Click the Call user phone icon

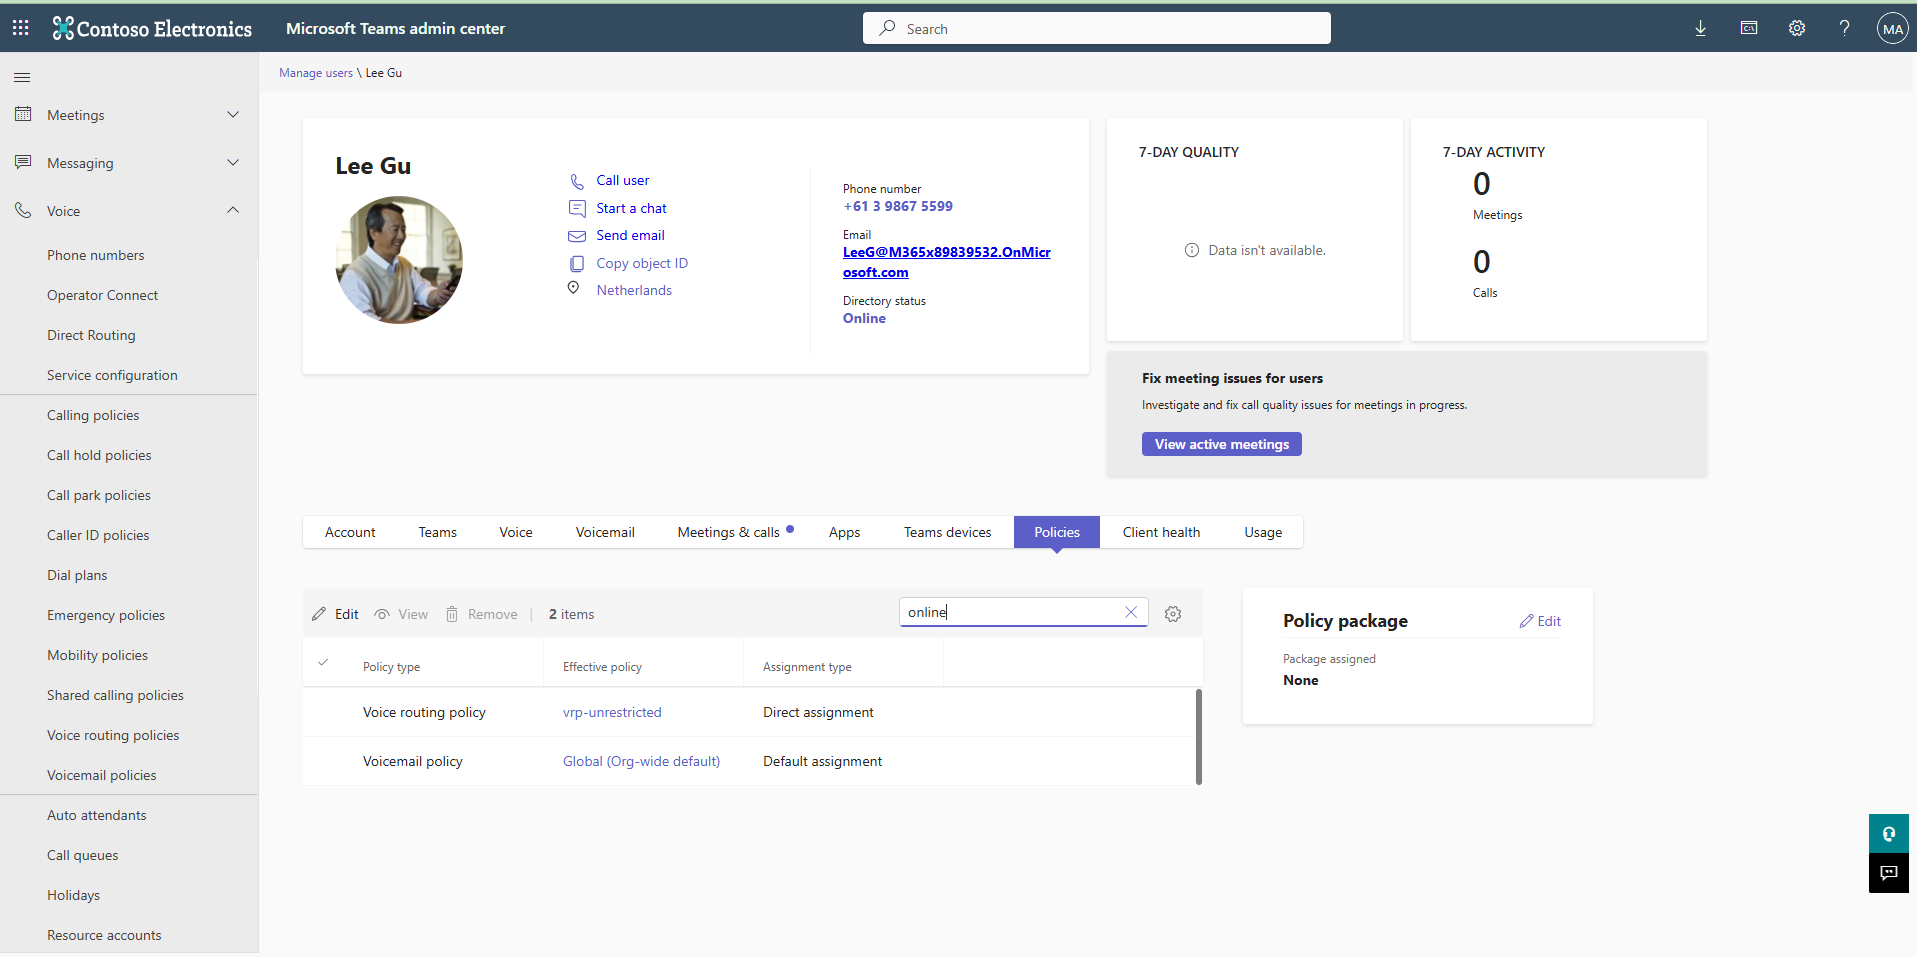577,181
